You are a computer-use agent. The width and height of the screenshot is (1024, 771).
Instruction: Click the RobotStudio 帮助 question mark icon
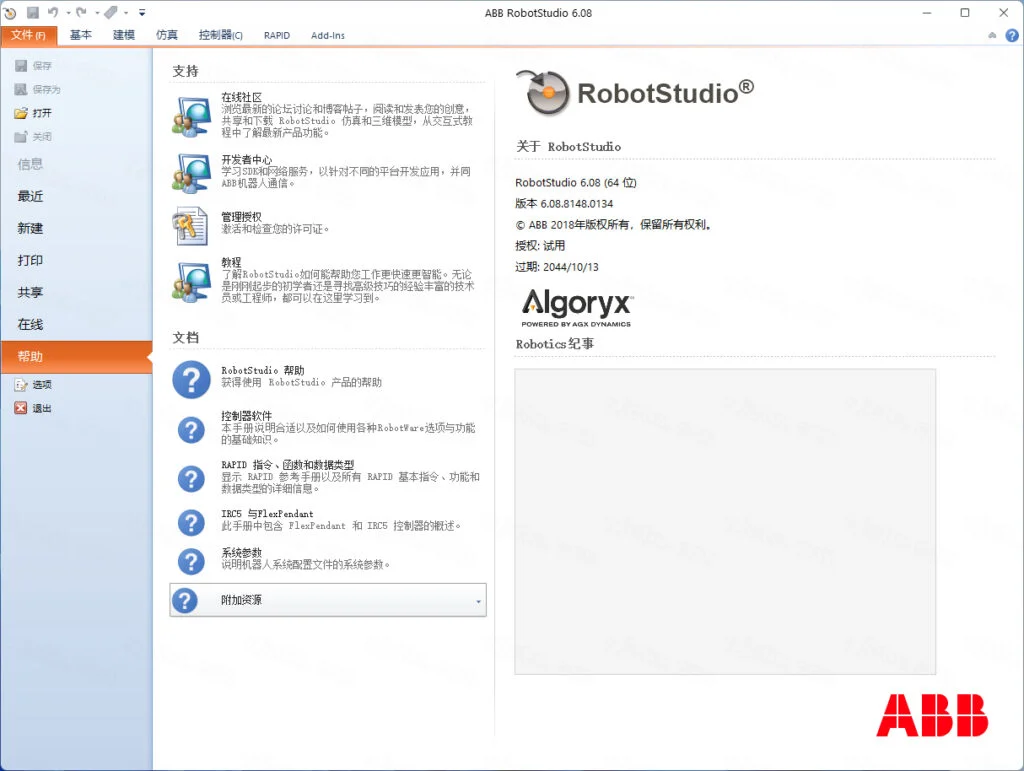click(191, 379)
